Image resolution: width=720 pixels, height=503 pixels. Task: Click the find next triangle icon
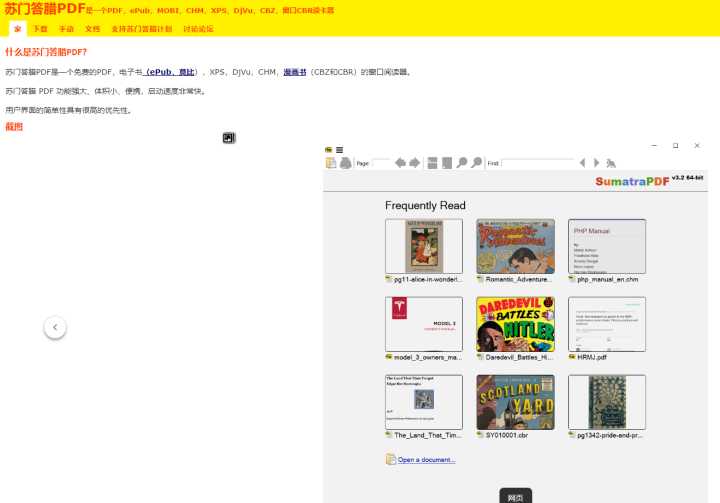coord(596,163)
